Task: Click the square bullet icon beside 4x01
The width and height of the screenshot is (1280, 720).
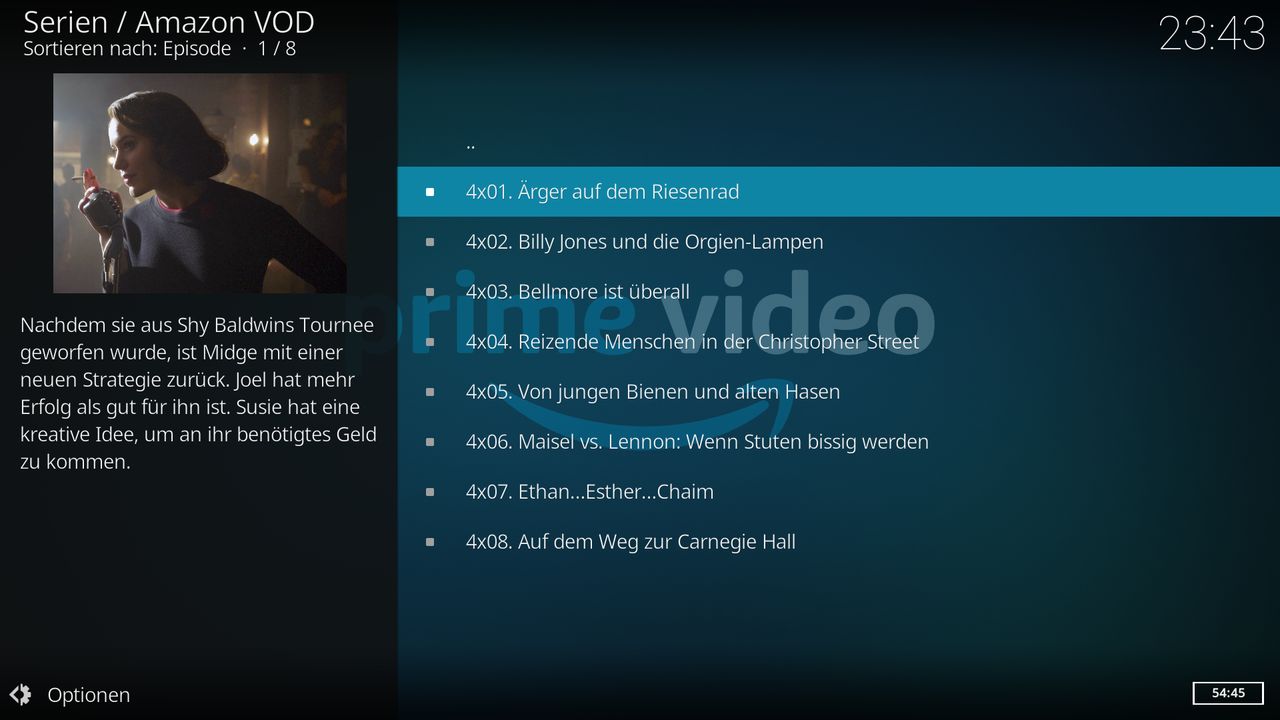Action: 430,192
